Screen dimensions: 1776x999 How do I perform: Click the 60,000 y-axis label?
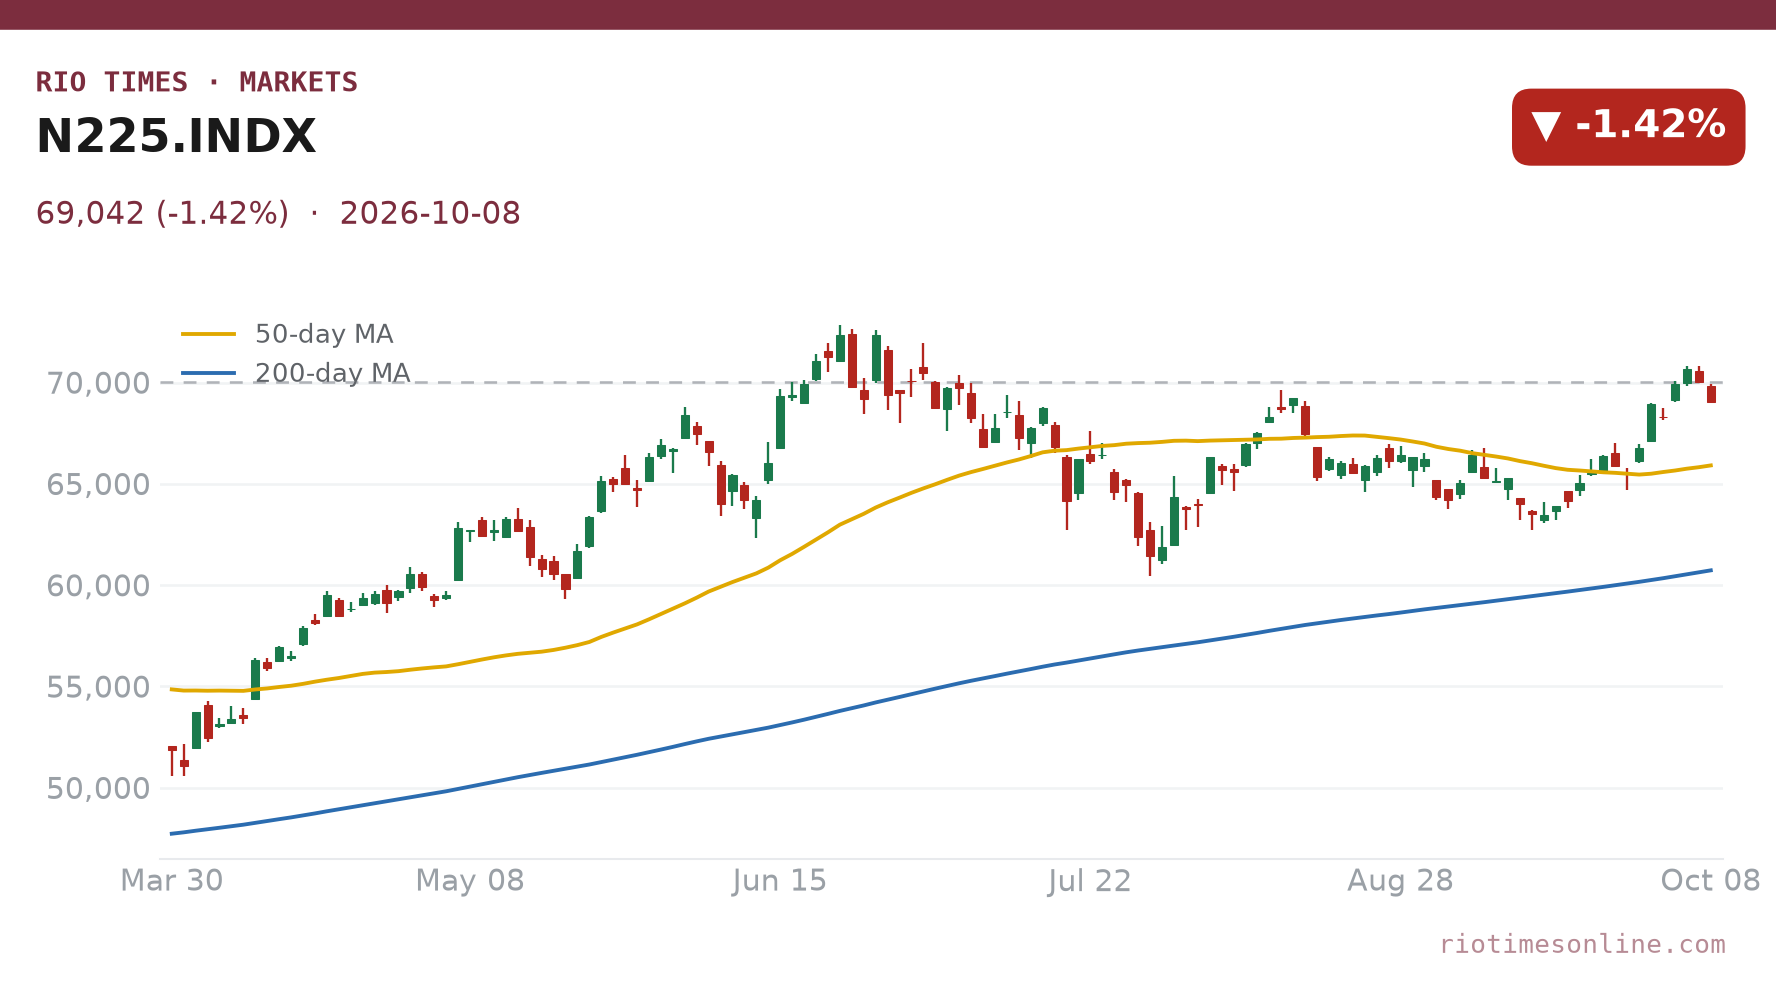click(x=98, y=586)
